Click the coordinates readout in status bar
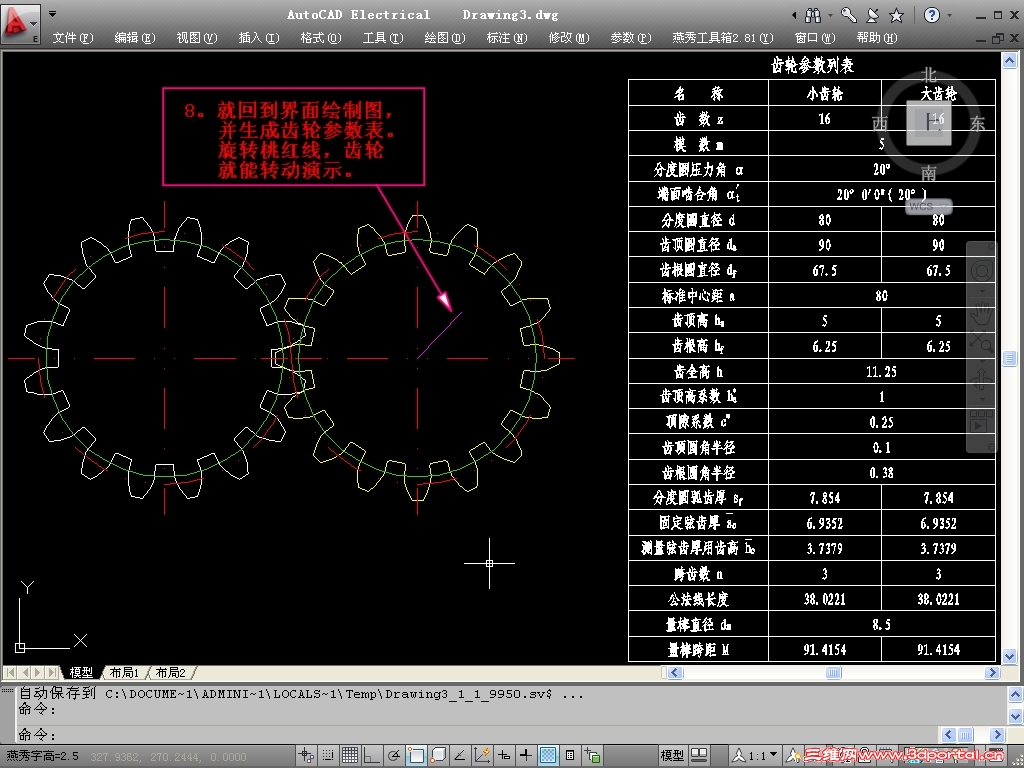The image size is (1024, 768). pyautogui.click(x=168, y=756)
